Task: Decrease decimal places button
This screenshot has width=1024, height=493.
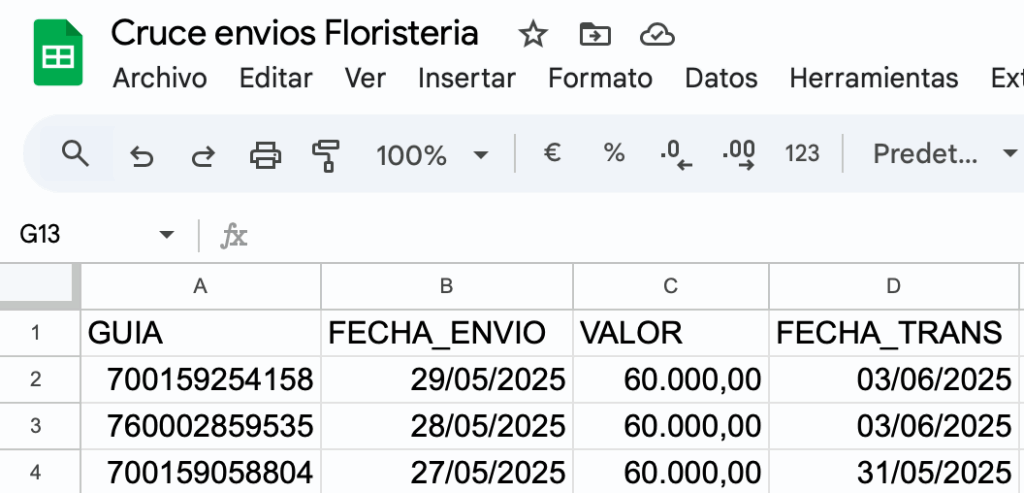Action: (676, 155)
